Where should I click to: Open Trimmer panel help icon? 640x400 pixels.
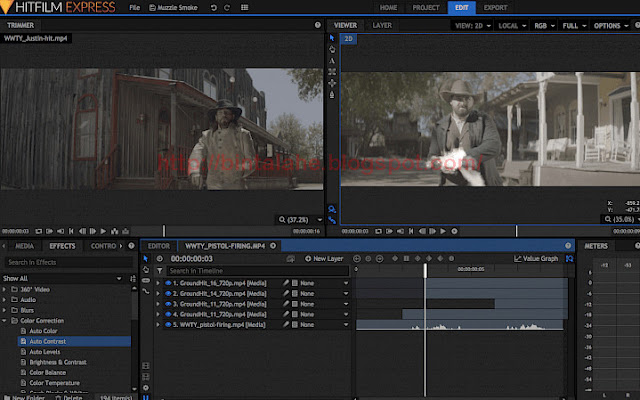(318, 25)
